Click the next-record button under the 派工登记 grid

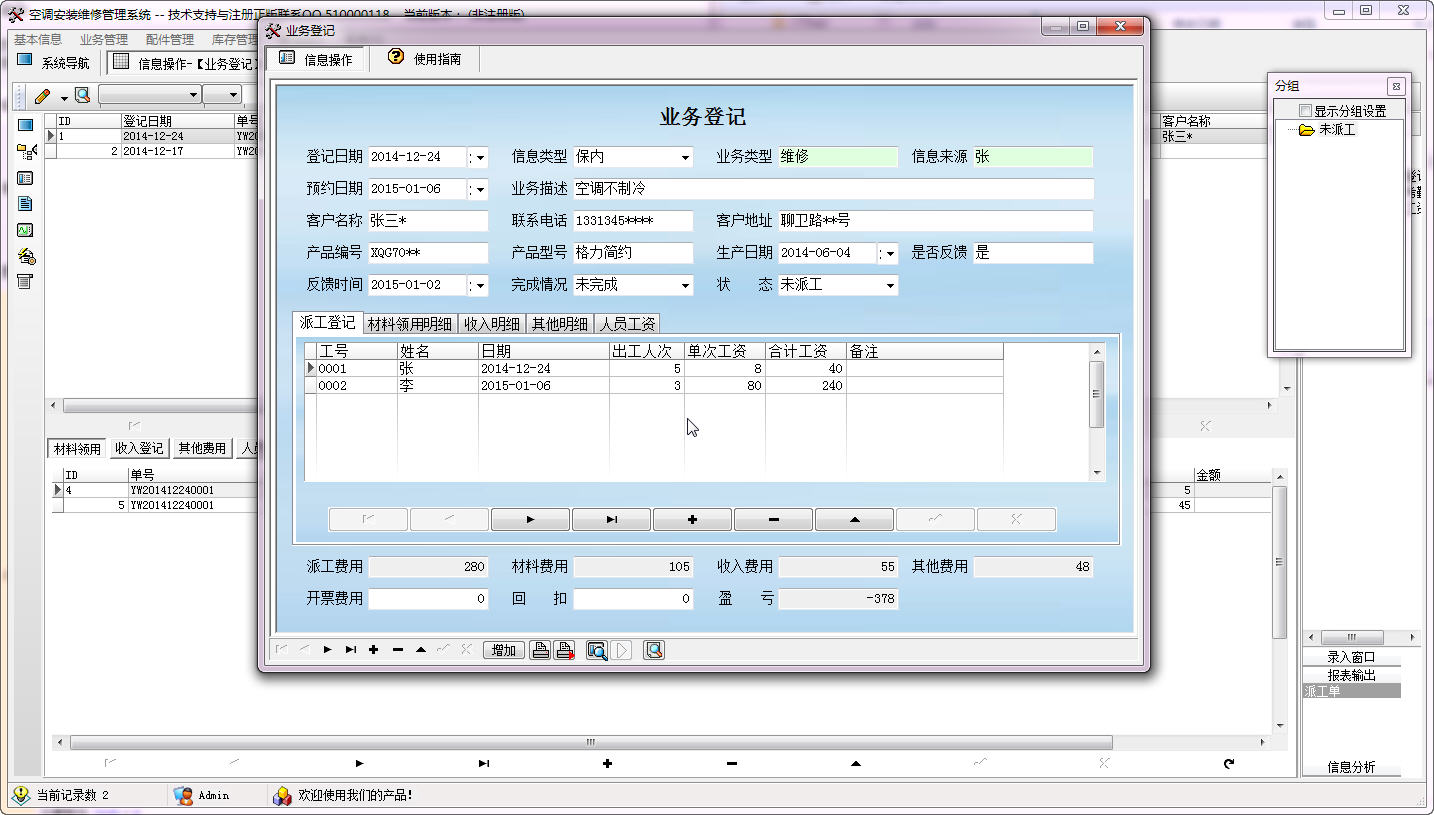point(530,520)
